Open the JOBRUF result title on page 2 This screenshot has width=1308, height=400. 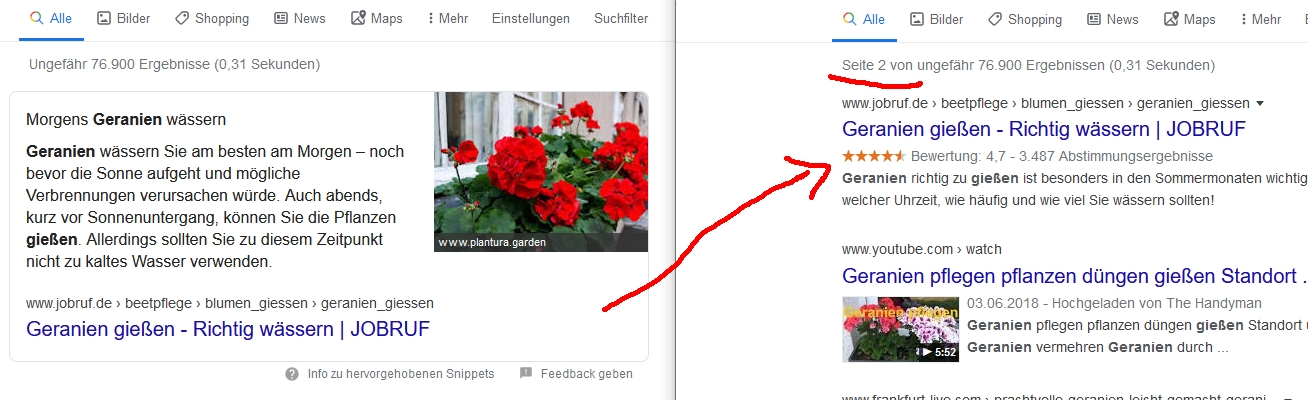[1044, 129]
